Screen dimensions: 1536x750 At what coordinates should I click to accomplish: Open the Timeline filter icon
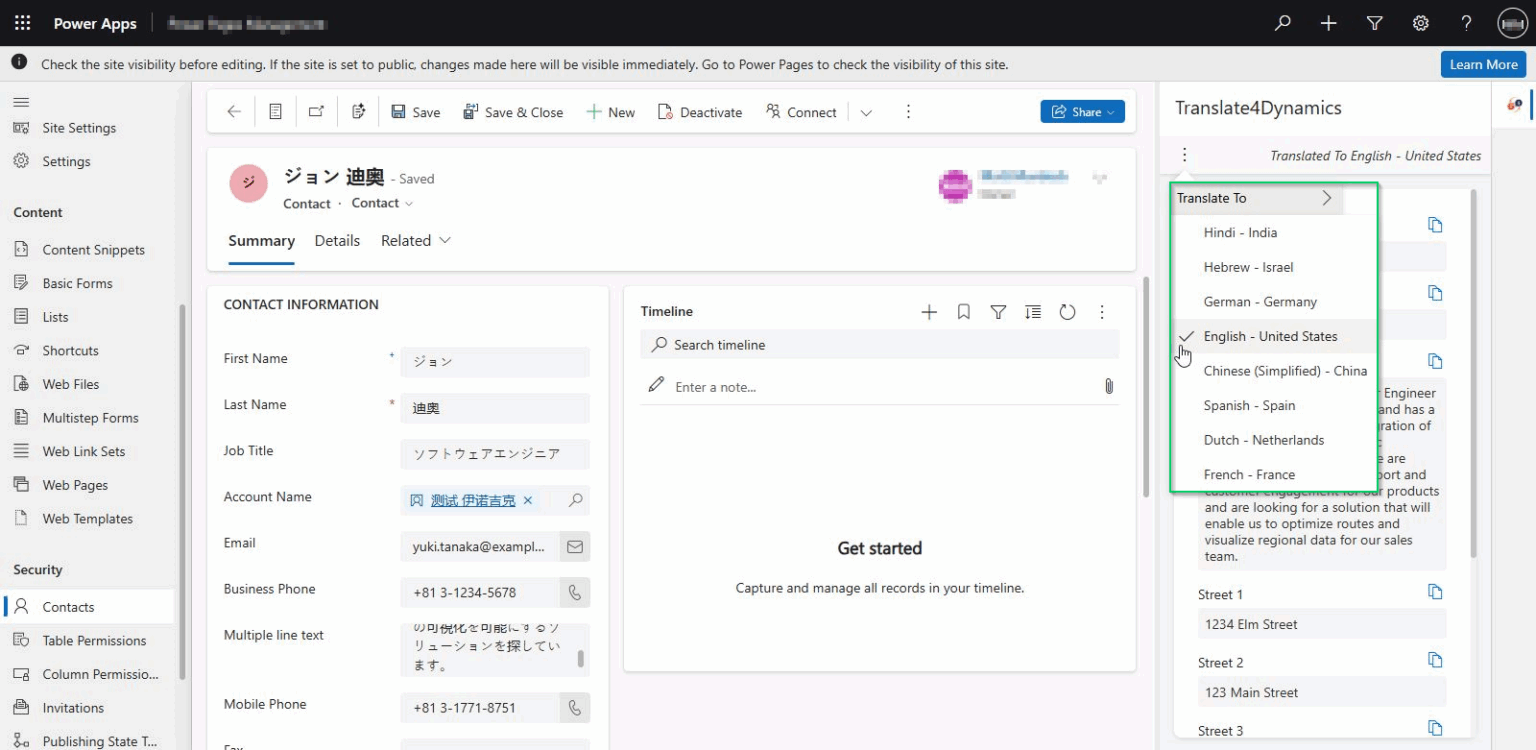coord(998,311)
